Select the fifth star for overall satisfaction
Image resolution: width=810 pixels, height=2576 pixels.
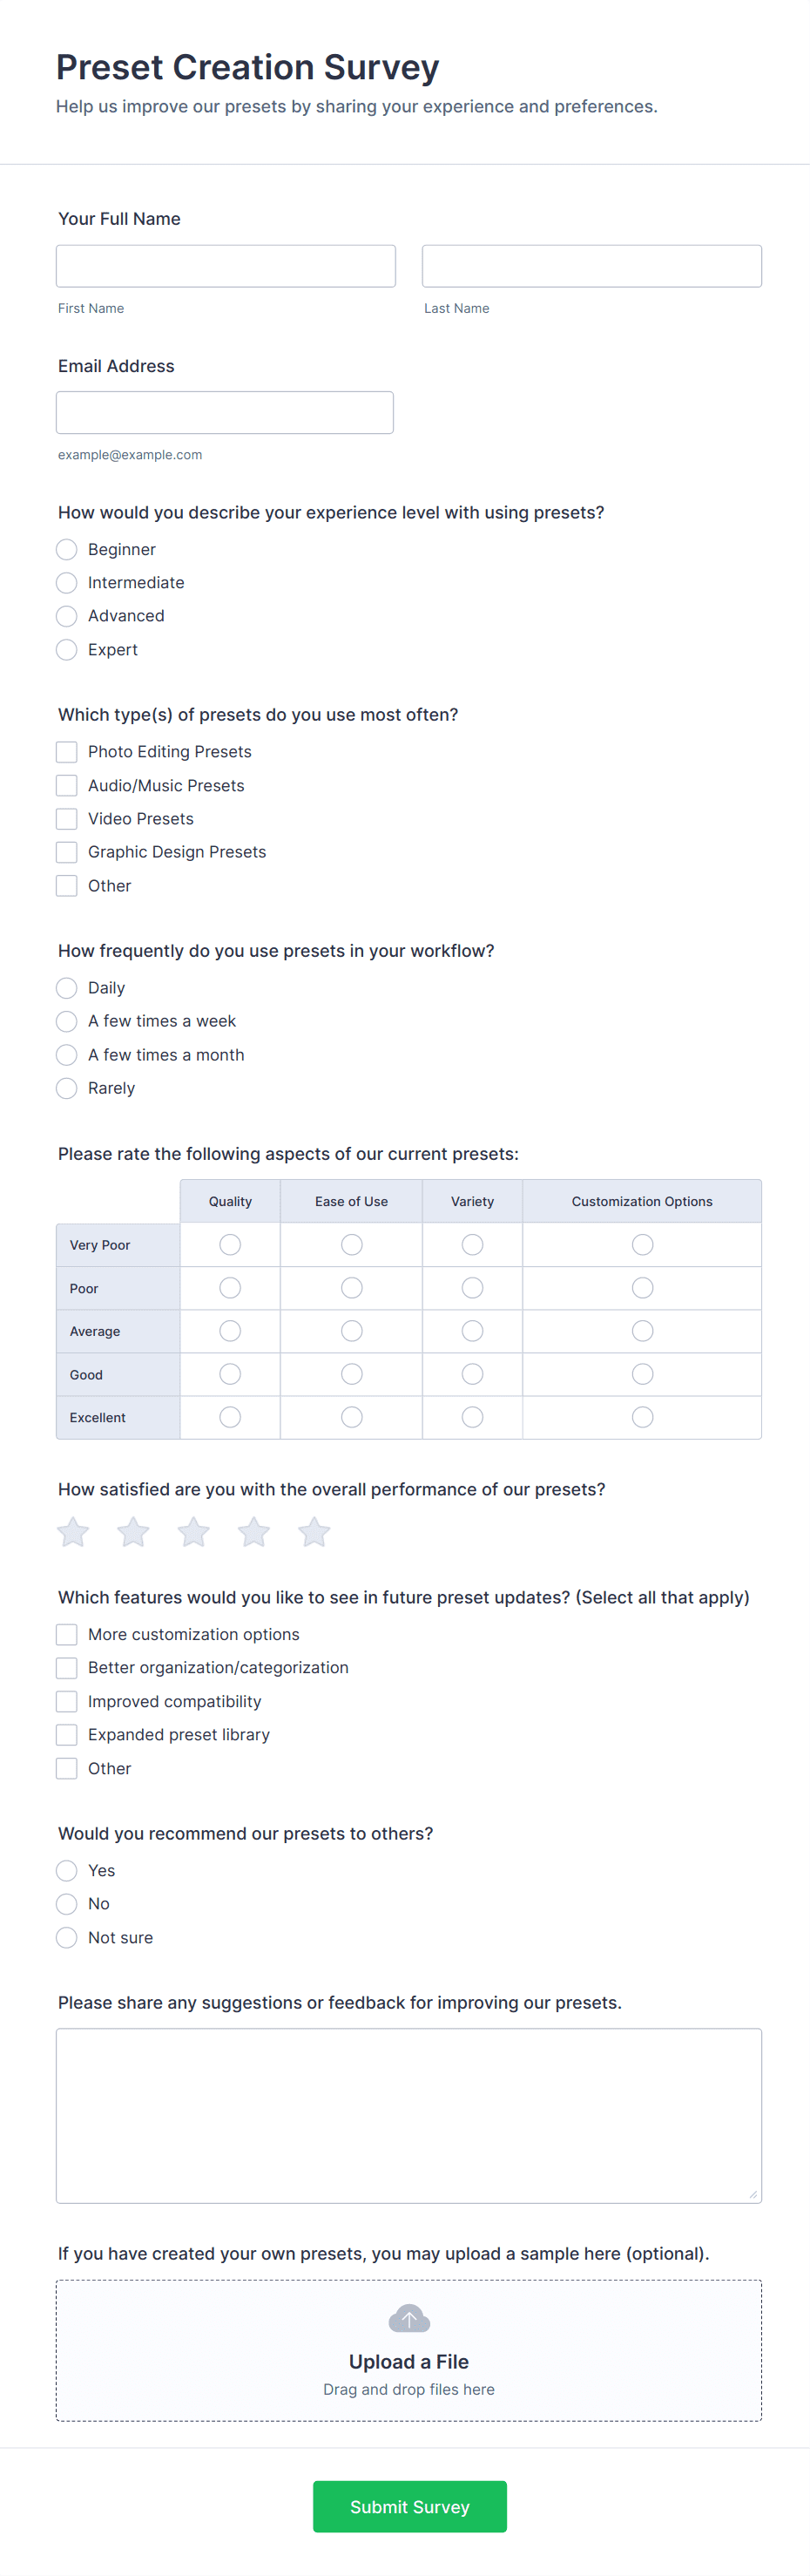(x=313, y=1532)
